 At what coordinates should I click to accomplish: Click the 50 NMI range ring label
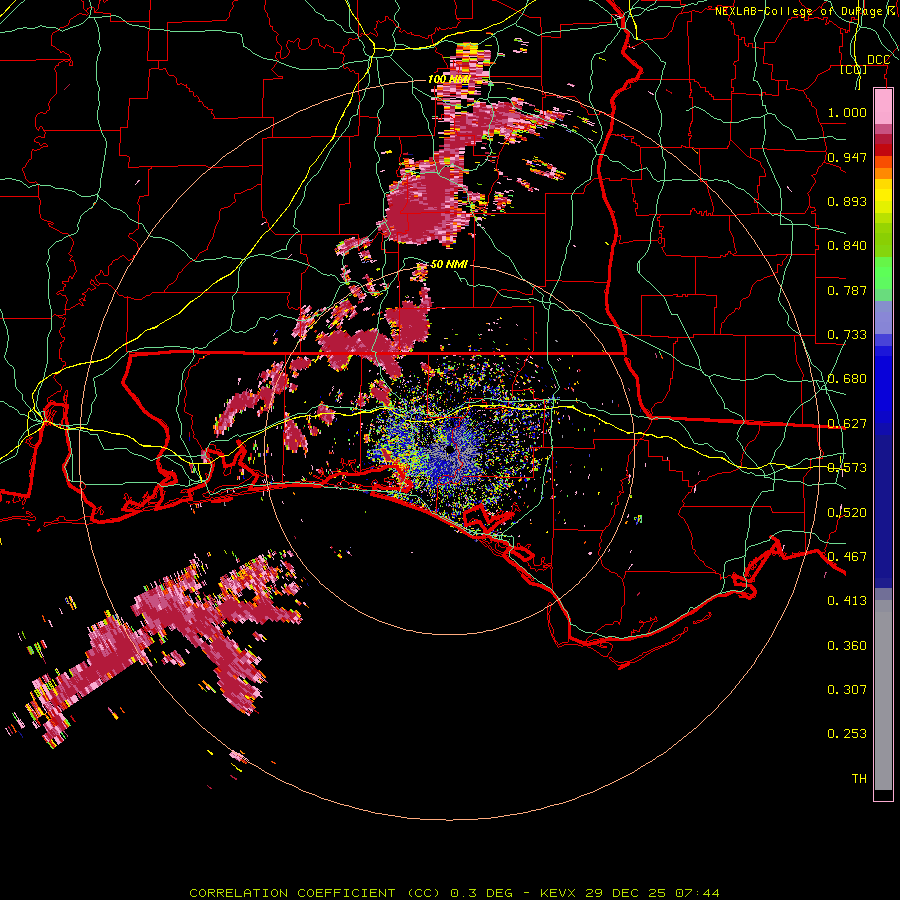click(x=449, y=264)
